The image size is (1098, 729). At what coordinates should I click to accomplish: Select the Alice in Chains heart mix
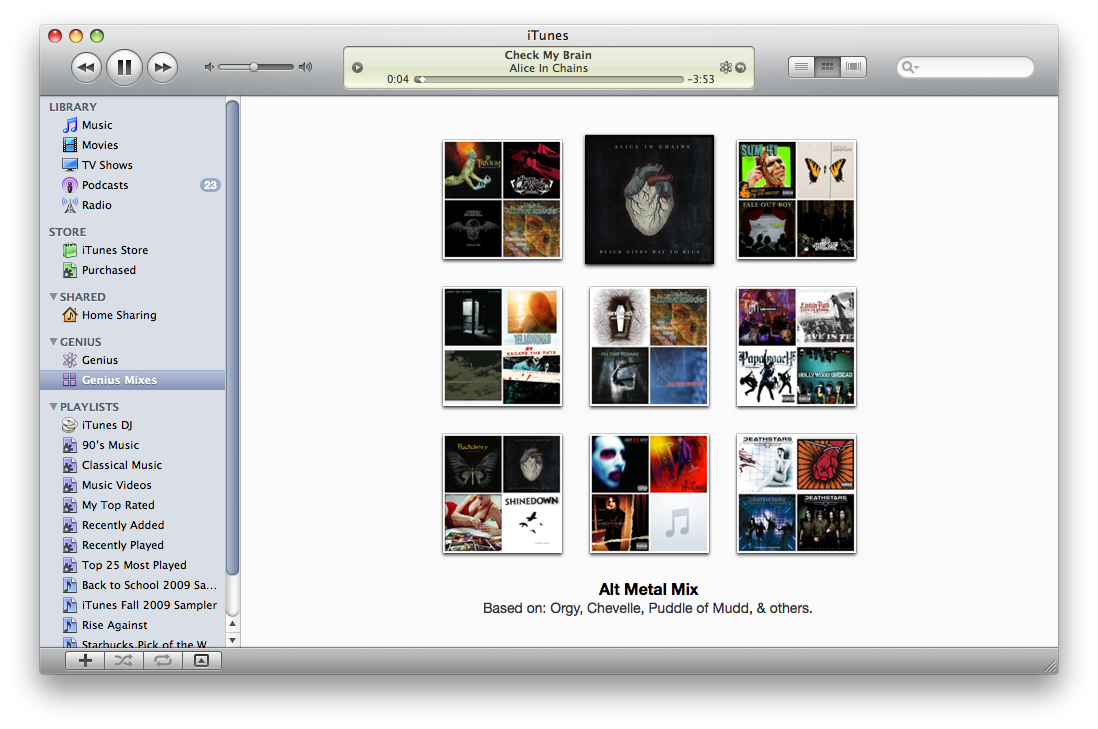click(649, 200)
